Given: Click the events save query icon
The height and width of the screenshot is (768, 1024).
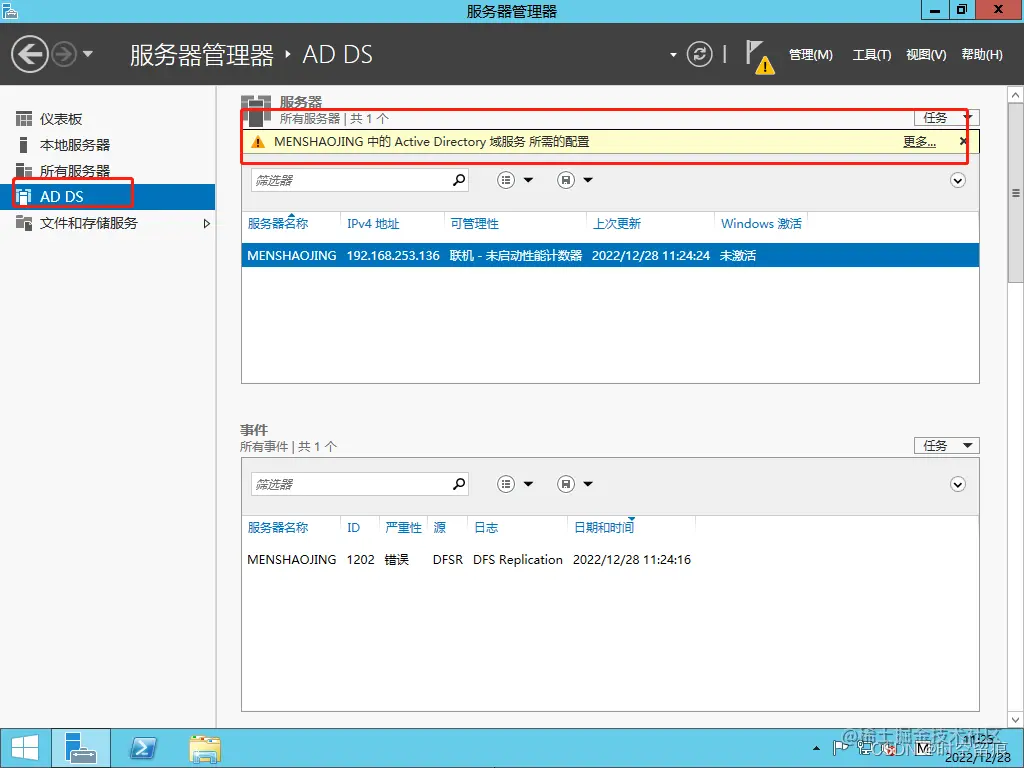Looking at the screenshot, I should click(x=566, y=484).
